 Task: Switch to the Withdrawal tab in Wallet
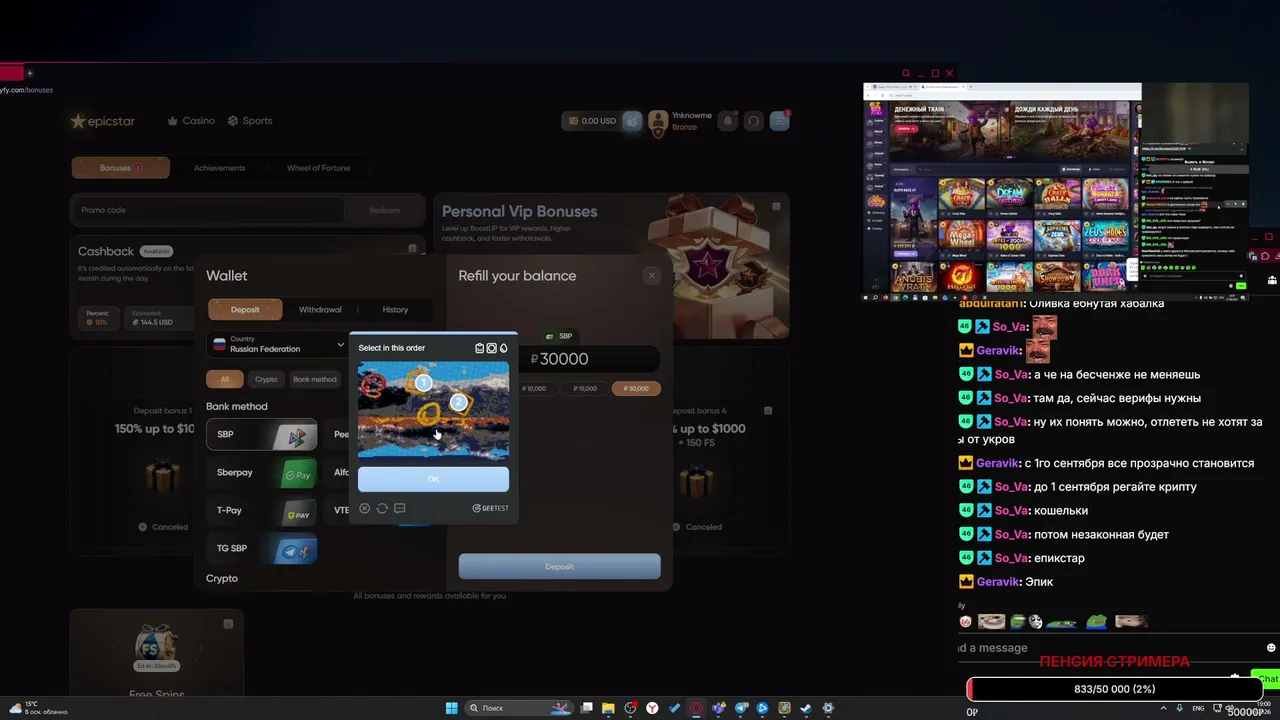pyautogui.click(x=320, y=310)
